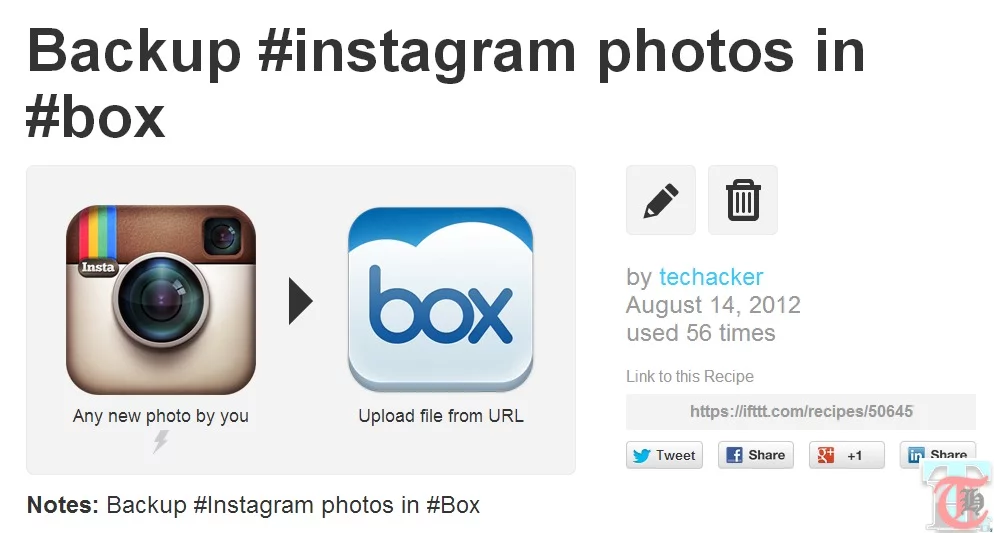
Task: Click 'Upload file from URL' action label
Action: coord(441,416)
